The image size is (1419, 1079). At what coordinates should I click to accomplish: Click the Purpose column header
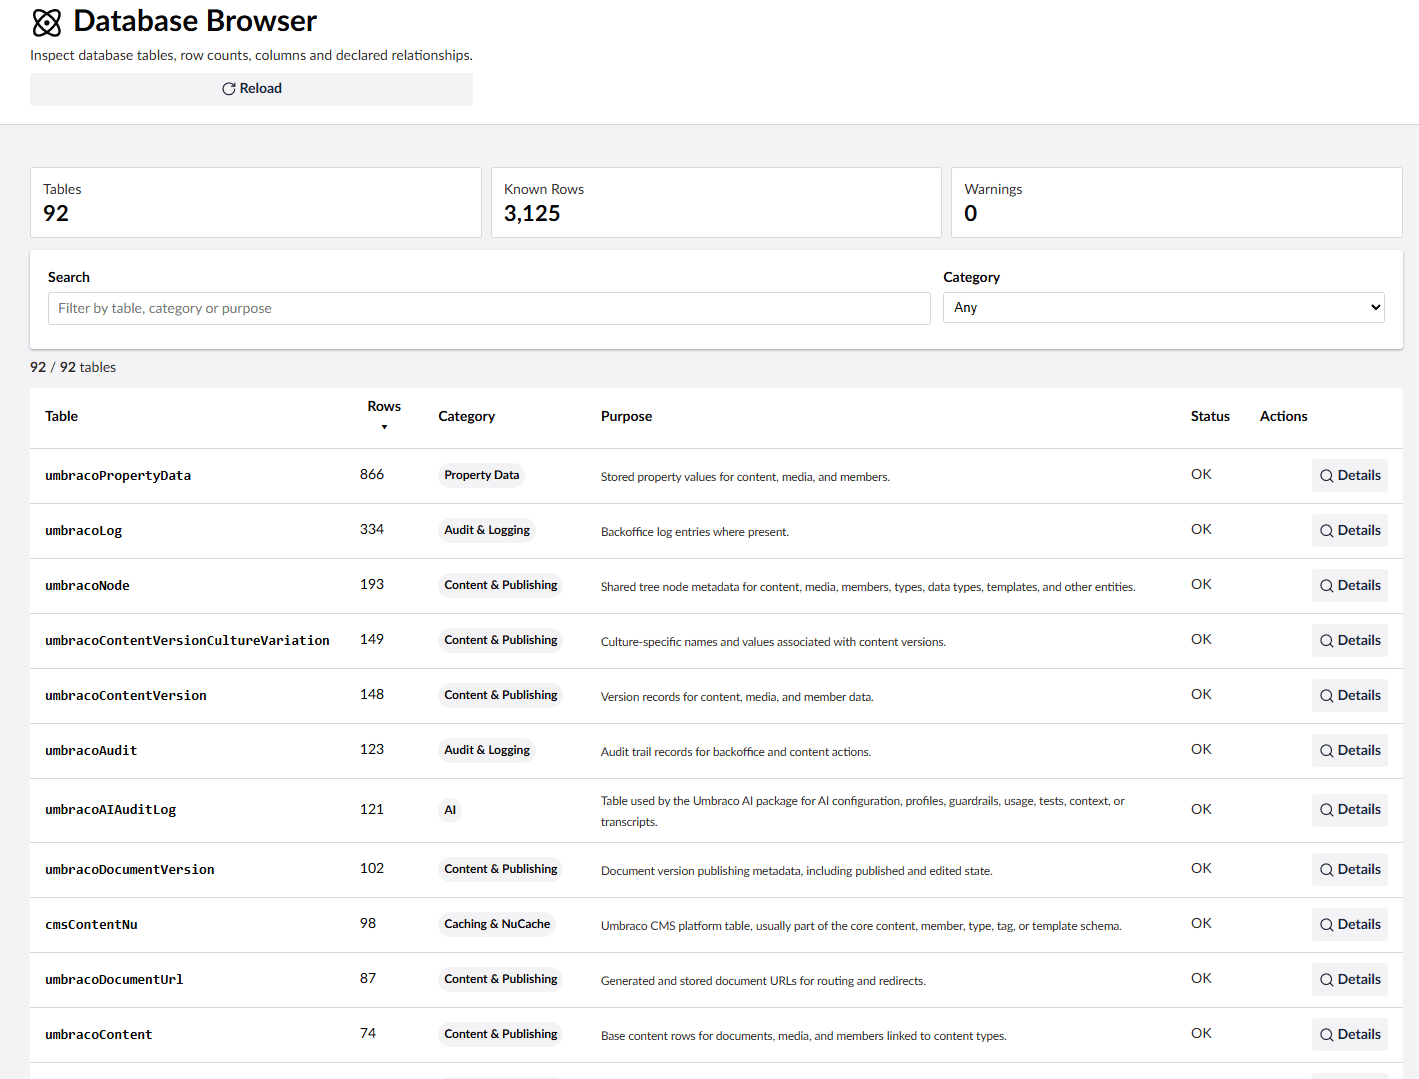[x=626, y=416]
